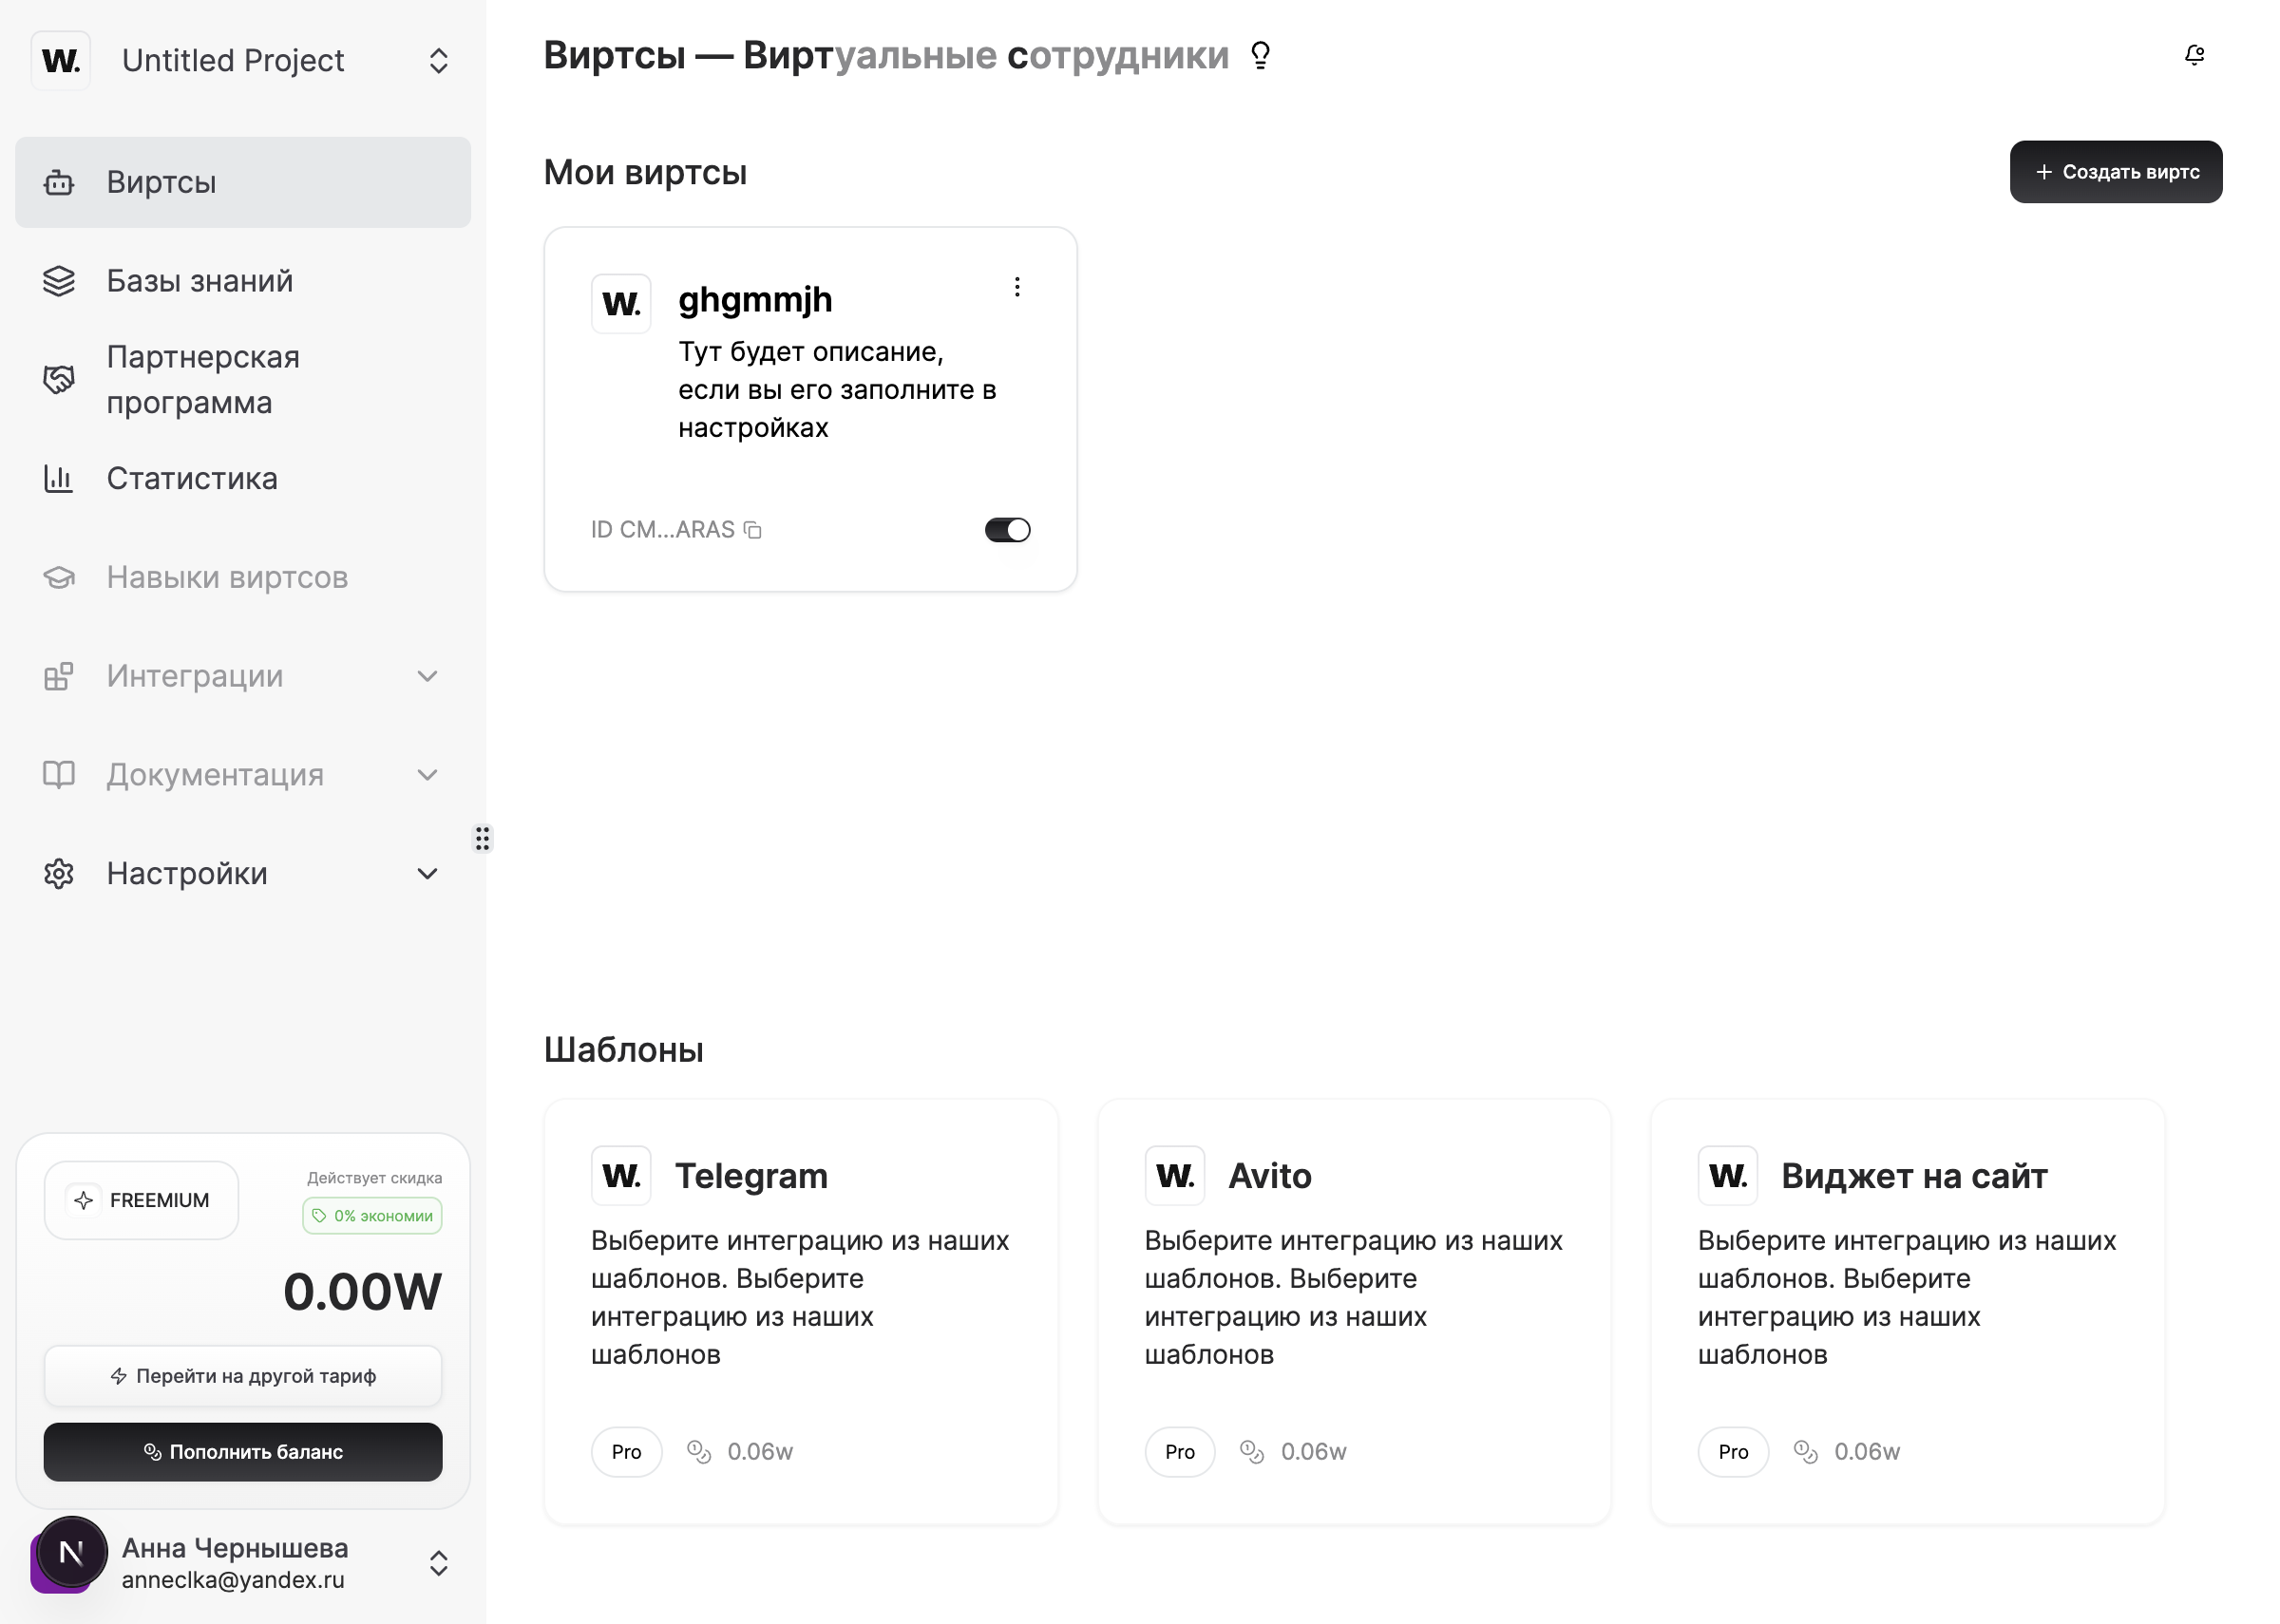Click the open book icon for Документация
The image size is (2280, 1624).
59,775
